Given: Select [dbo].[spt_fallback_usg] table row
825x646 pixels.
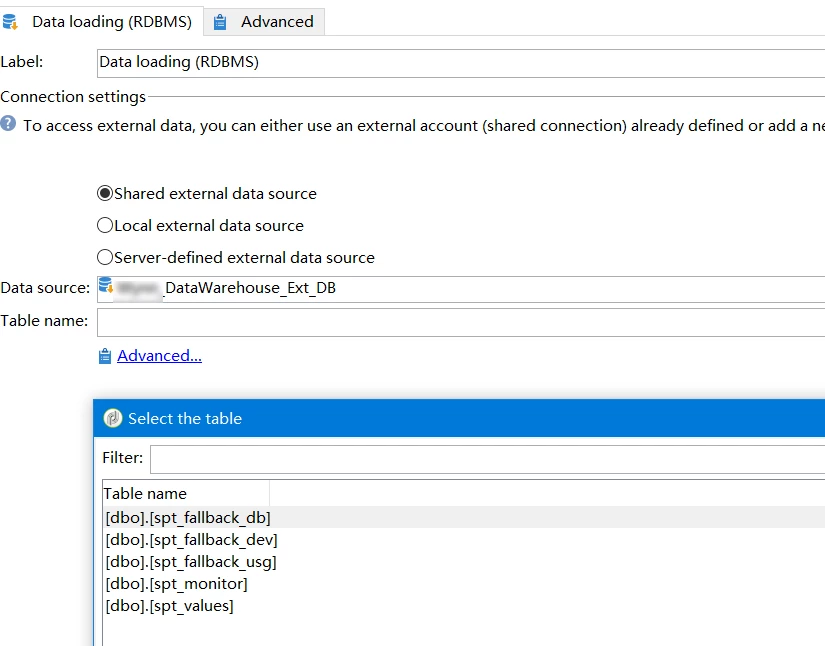Looking at the screenshot, I should coord(464,562).
